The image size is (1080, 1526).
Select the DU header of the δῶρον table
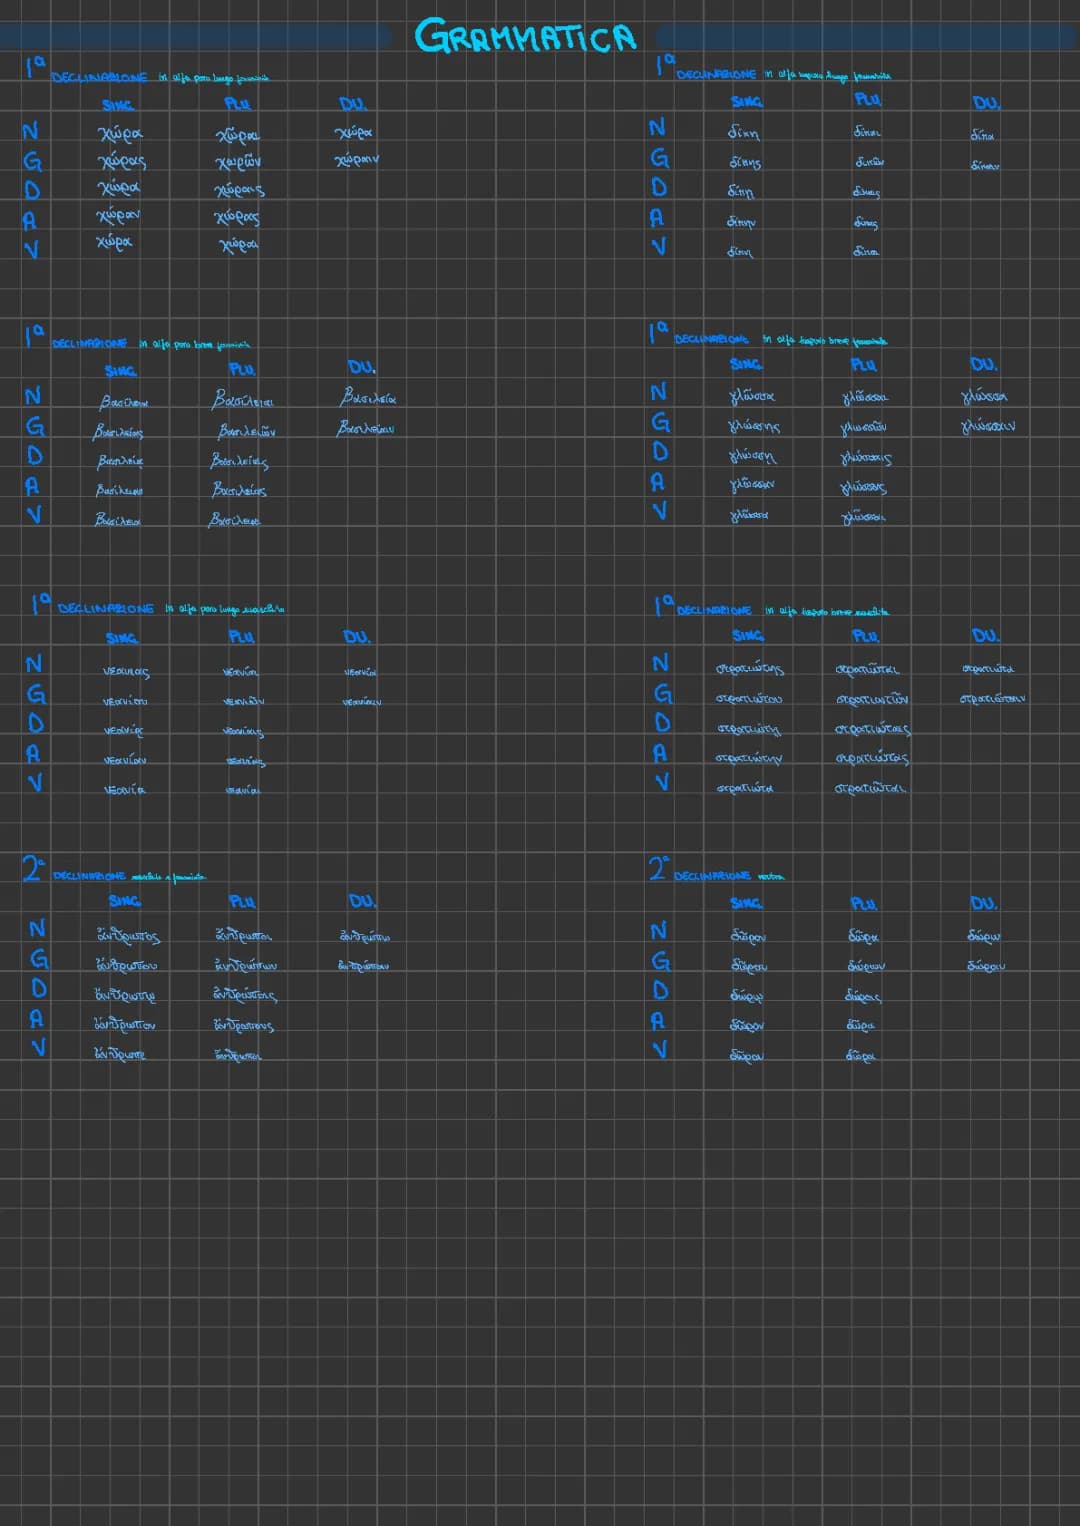click(x=984, y=903)
